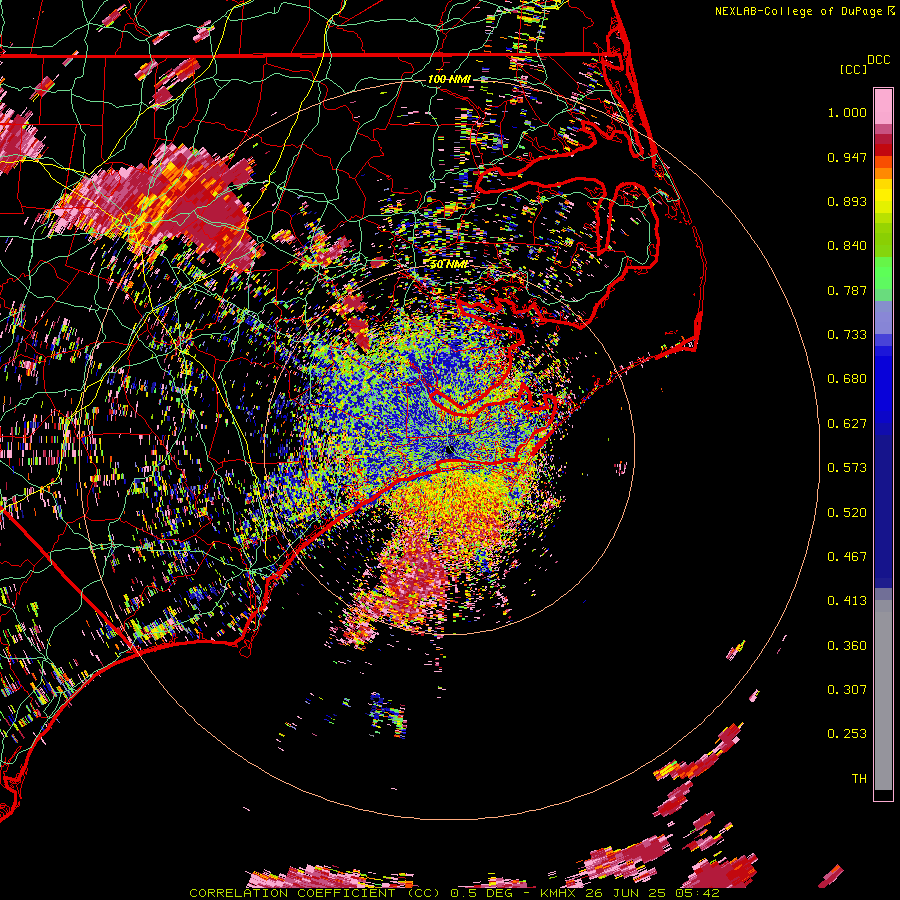Select the 0.680 legend value
900x900 pixels.
[847, 379]
